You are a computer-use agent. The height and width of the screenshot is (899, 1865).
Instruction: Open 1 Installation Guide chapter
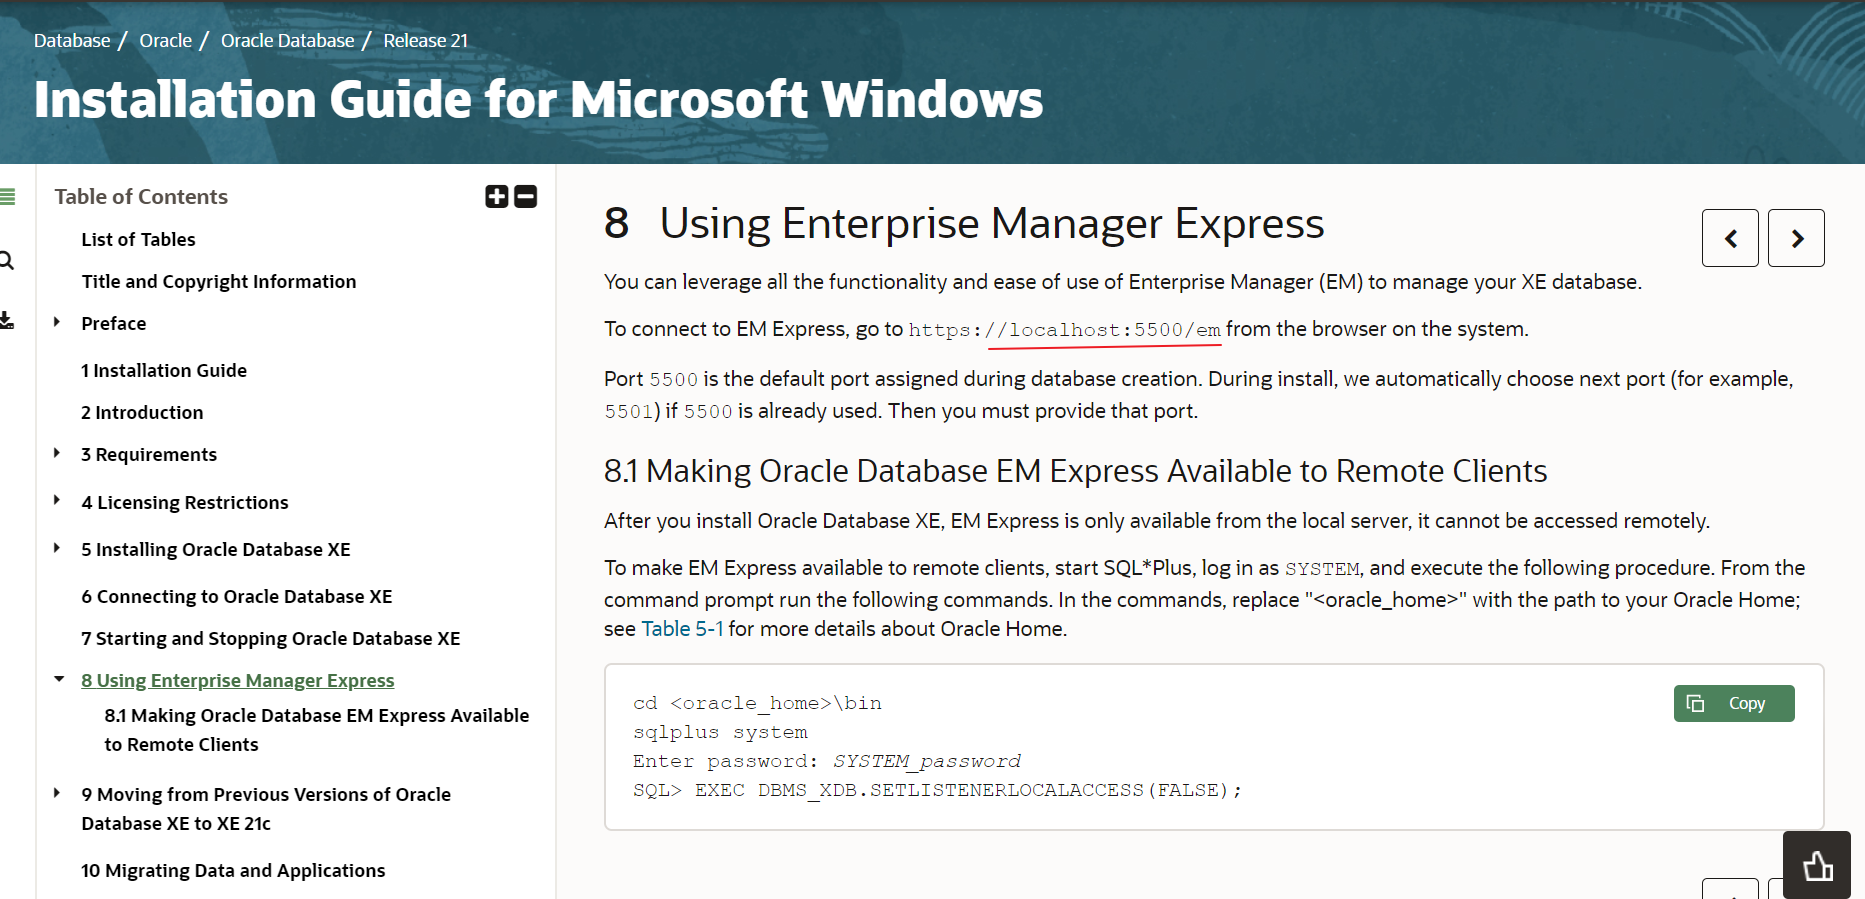tap(164, 371)
